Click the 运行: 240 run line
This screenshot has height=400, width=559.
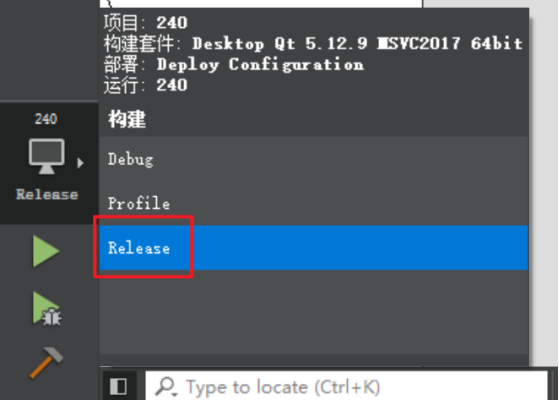pyautogui.click(x=145, y=85)
